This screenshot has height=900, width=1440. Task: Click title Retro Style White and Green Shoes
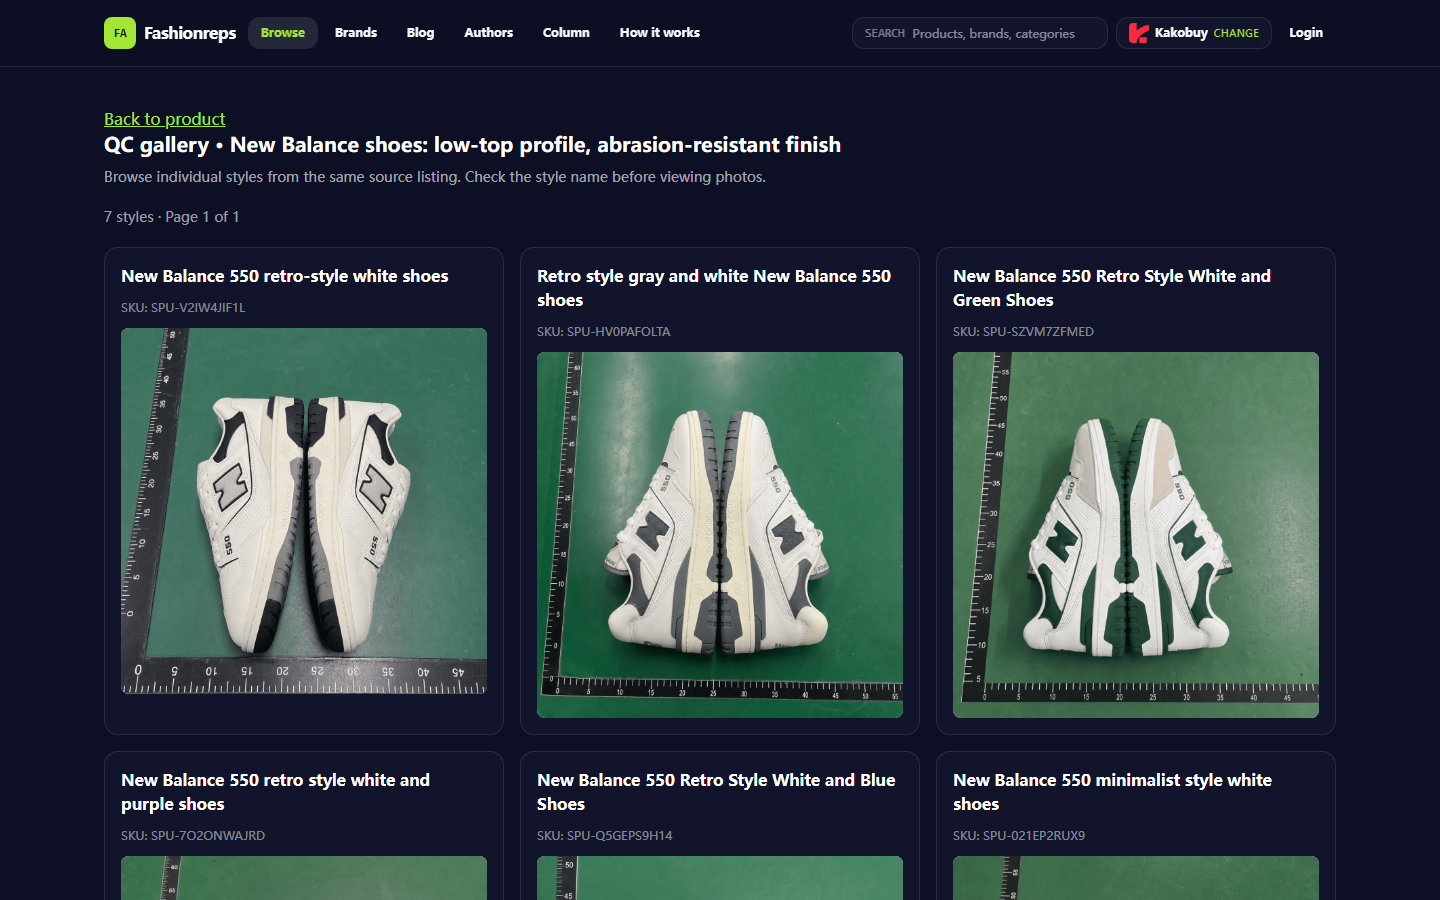[1112, 288]
